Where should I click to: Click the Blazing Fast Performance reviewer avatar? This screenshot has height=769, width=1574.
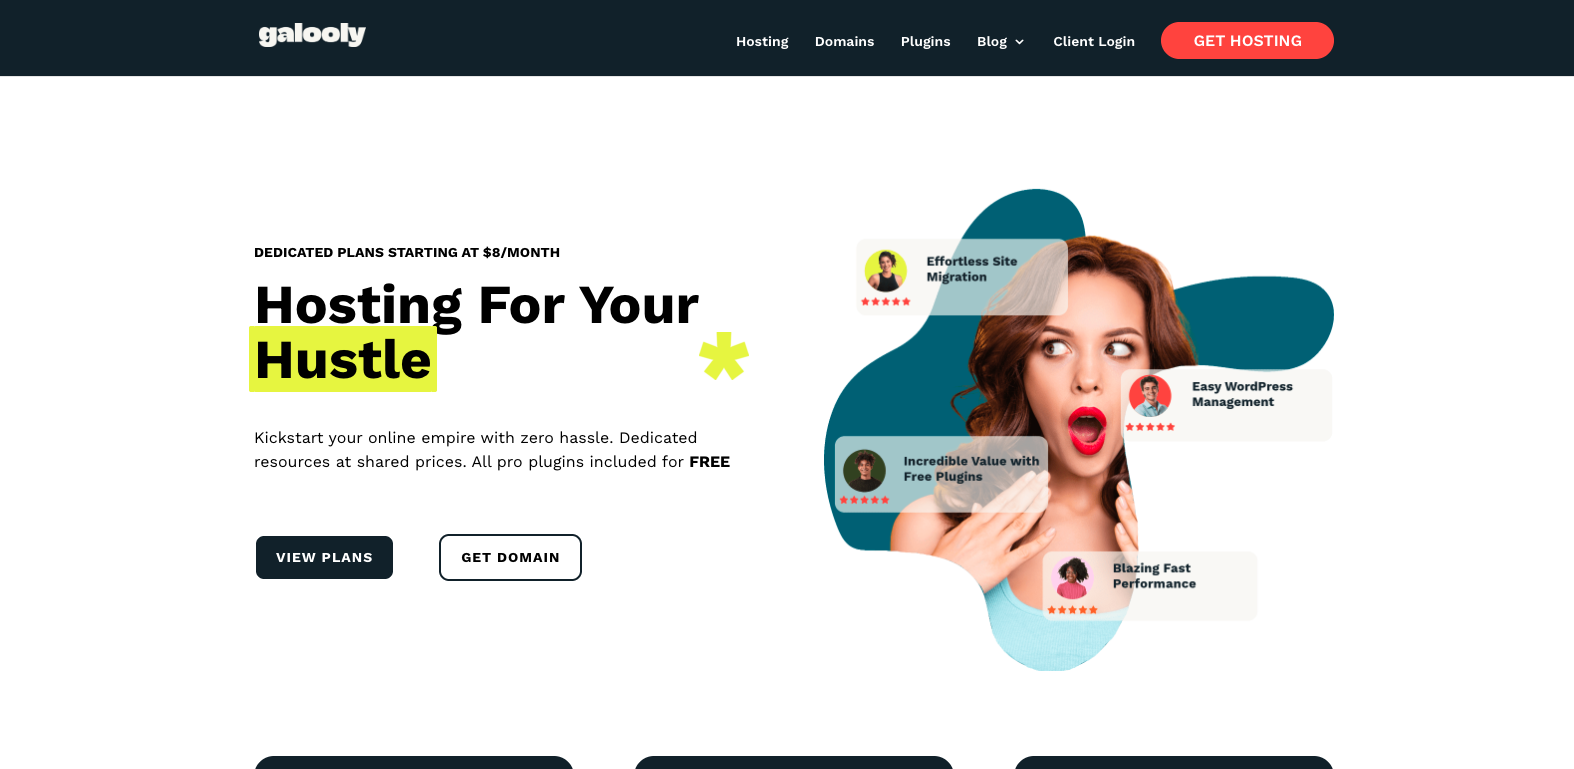coord(1073,578)
